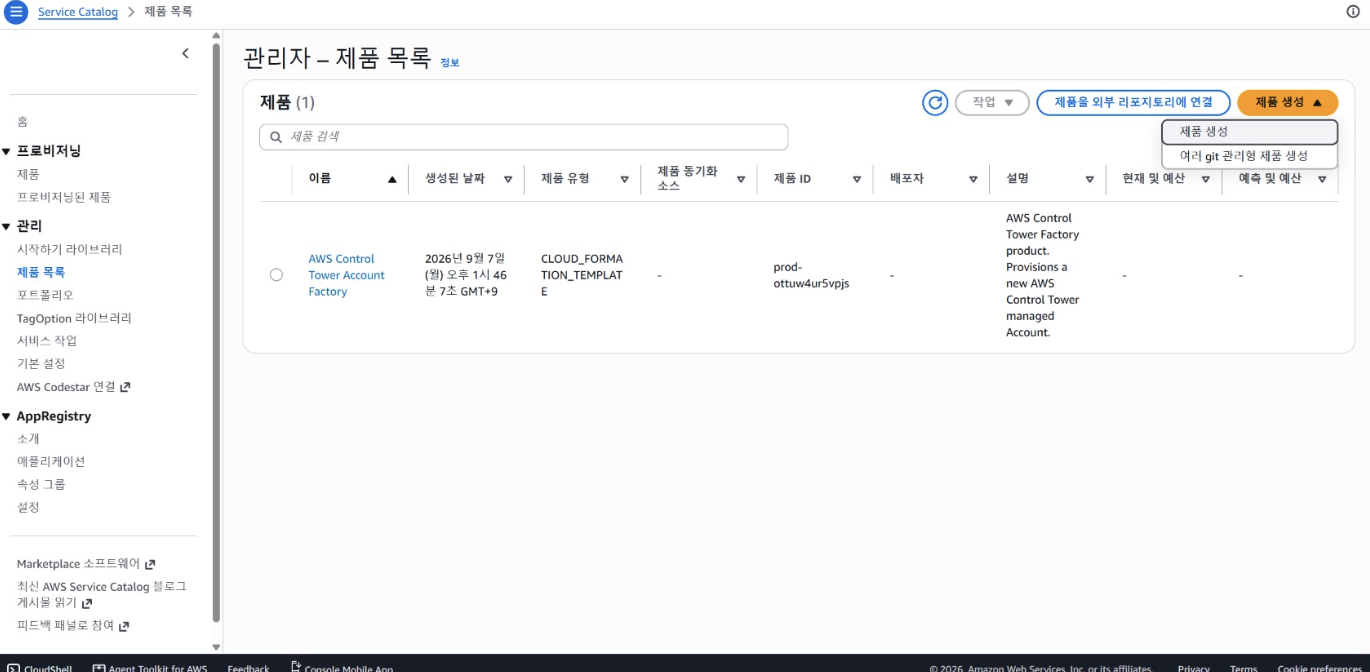Open the Privacy footer link

(x=1193, y=668)
